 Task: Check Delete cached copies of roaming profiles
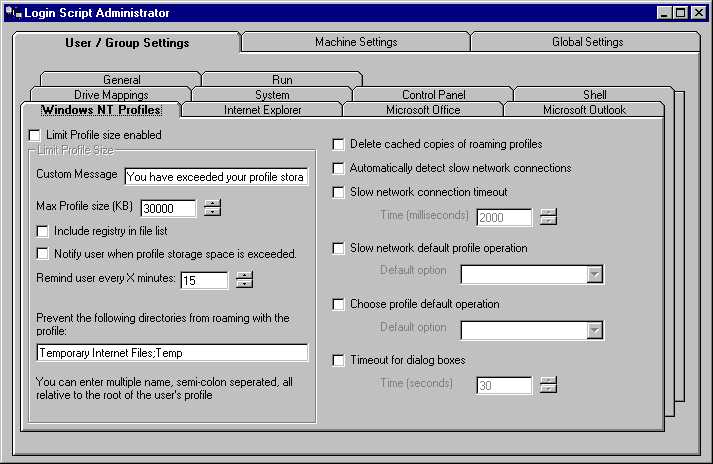pyautogui.click(x=339, y=144)
